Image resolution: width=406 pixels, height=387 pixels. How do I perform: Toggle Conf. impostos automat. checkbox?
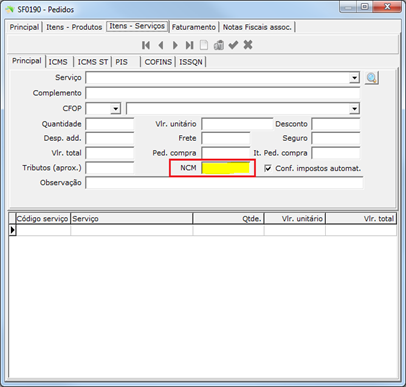pos(268,168)
